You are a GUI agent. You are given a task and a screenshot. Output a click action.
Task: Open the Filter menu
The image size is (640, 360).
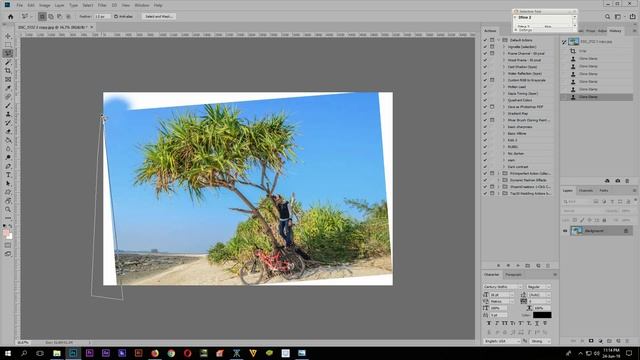tap(102, 5)
